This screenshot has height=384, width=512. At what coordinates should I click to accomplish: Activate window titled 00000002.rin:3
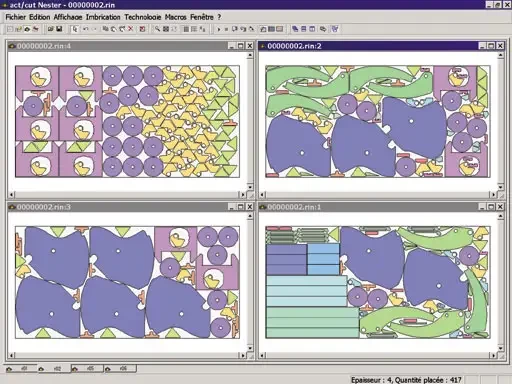click(117, 207)
